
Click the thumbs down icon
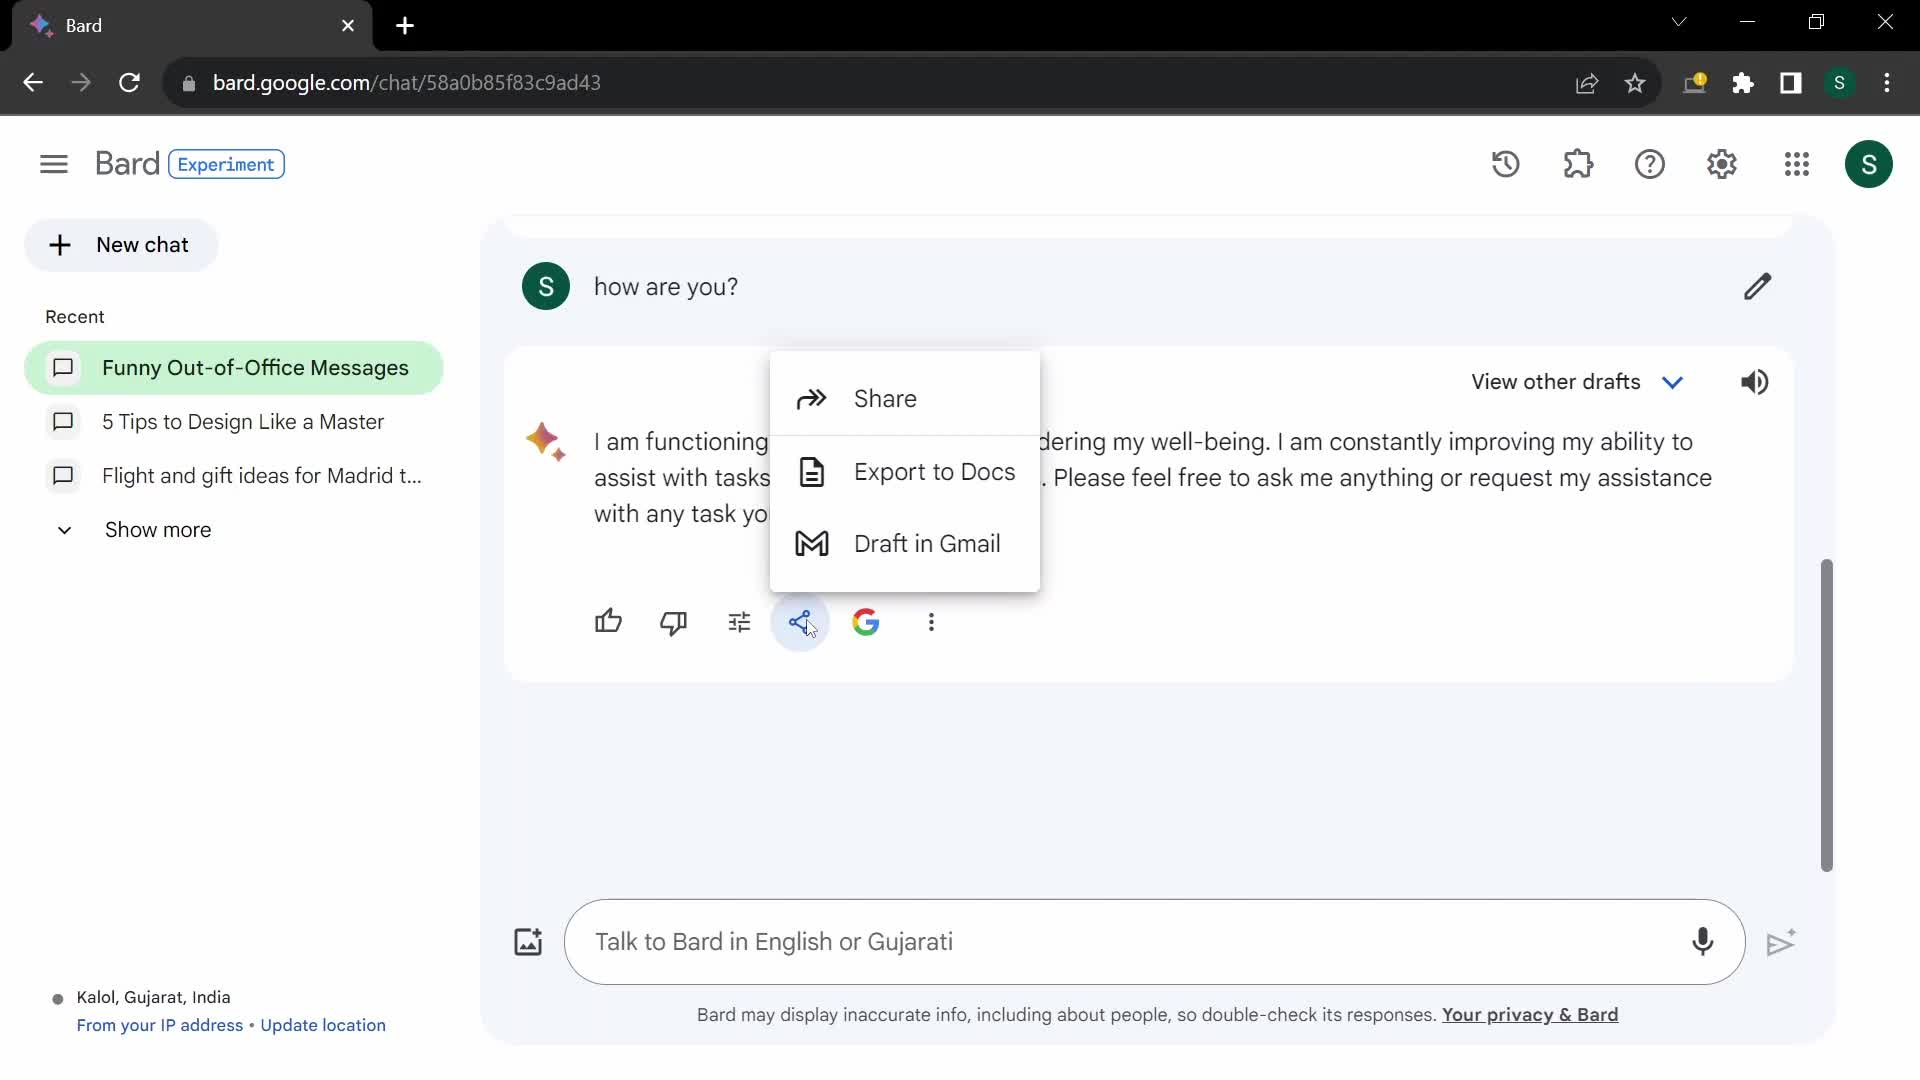(674, 621)
